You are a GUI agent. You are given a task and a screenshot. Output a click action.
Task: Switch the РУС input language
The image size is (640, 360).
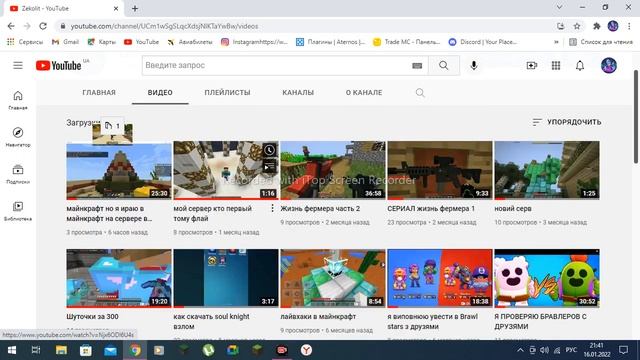pyautogui.click(x=571, y=350)
